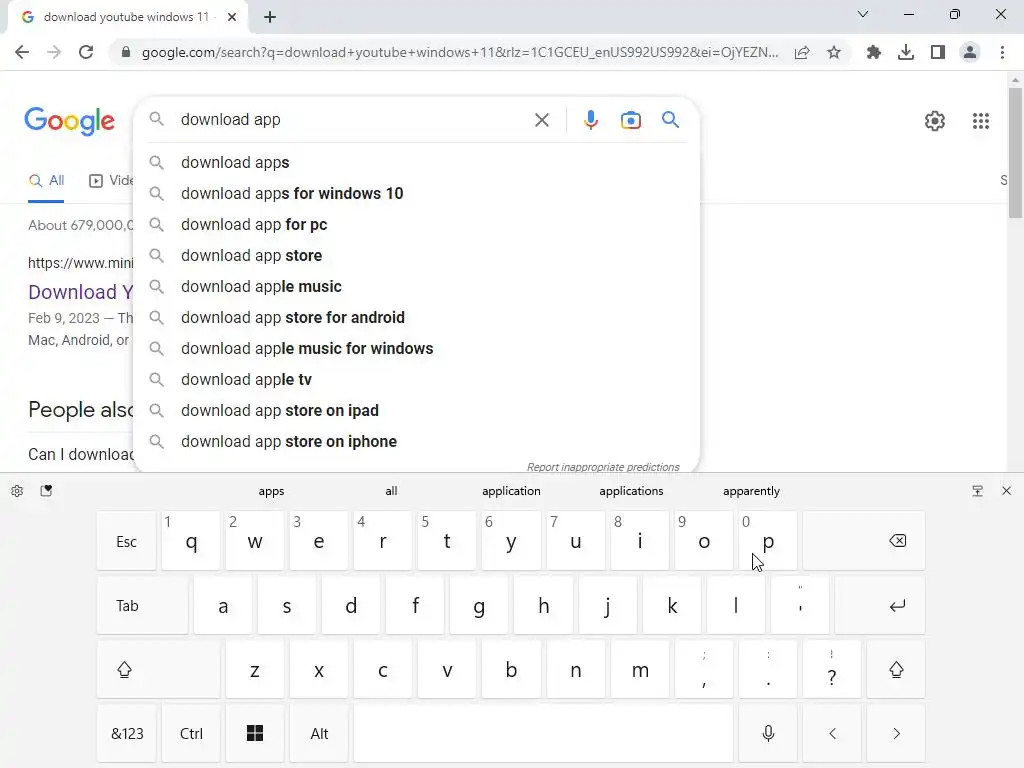
Task: Click 'Report inappropriate predictions' link
Action: (603, 467)
